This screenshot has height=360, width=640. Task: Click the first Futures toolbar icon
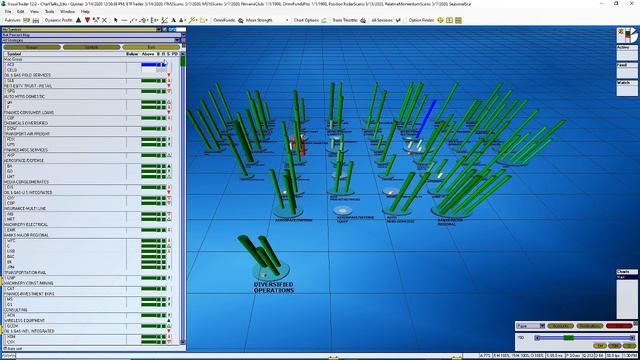point(27,20)
